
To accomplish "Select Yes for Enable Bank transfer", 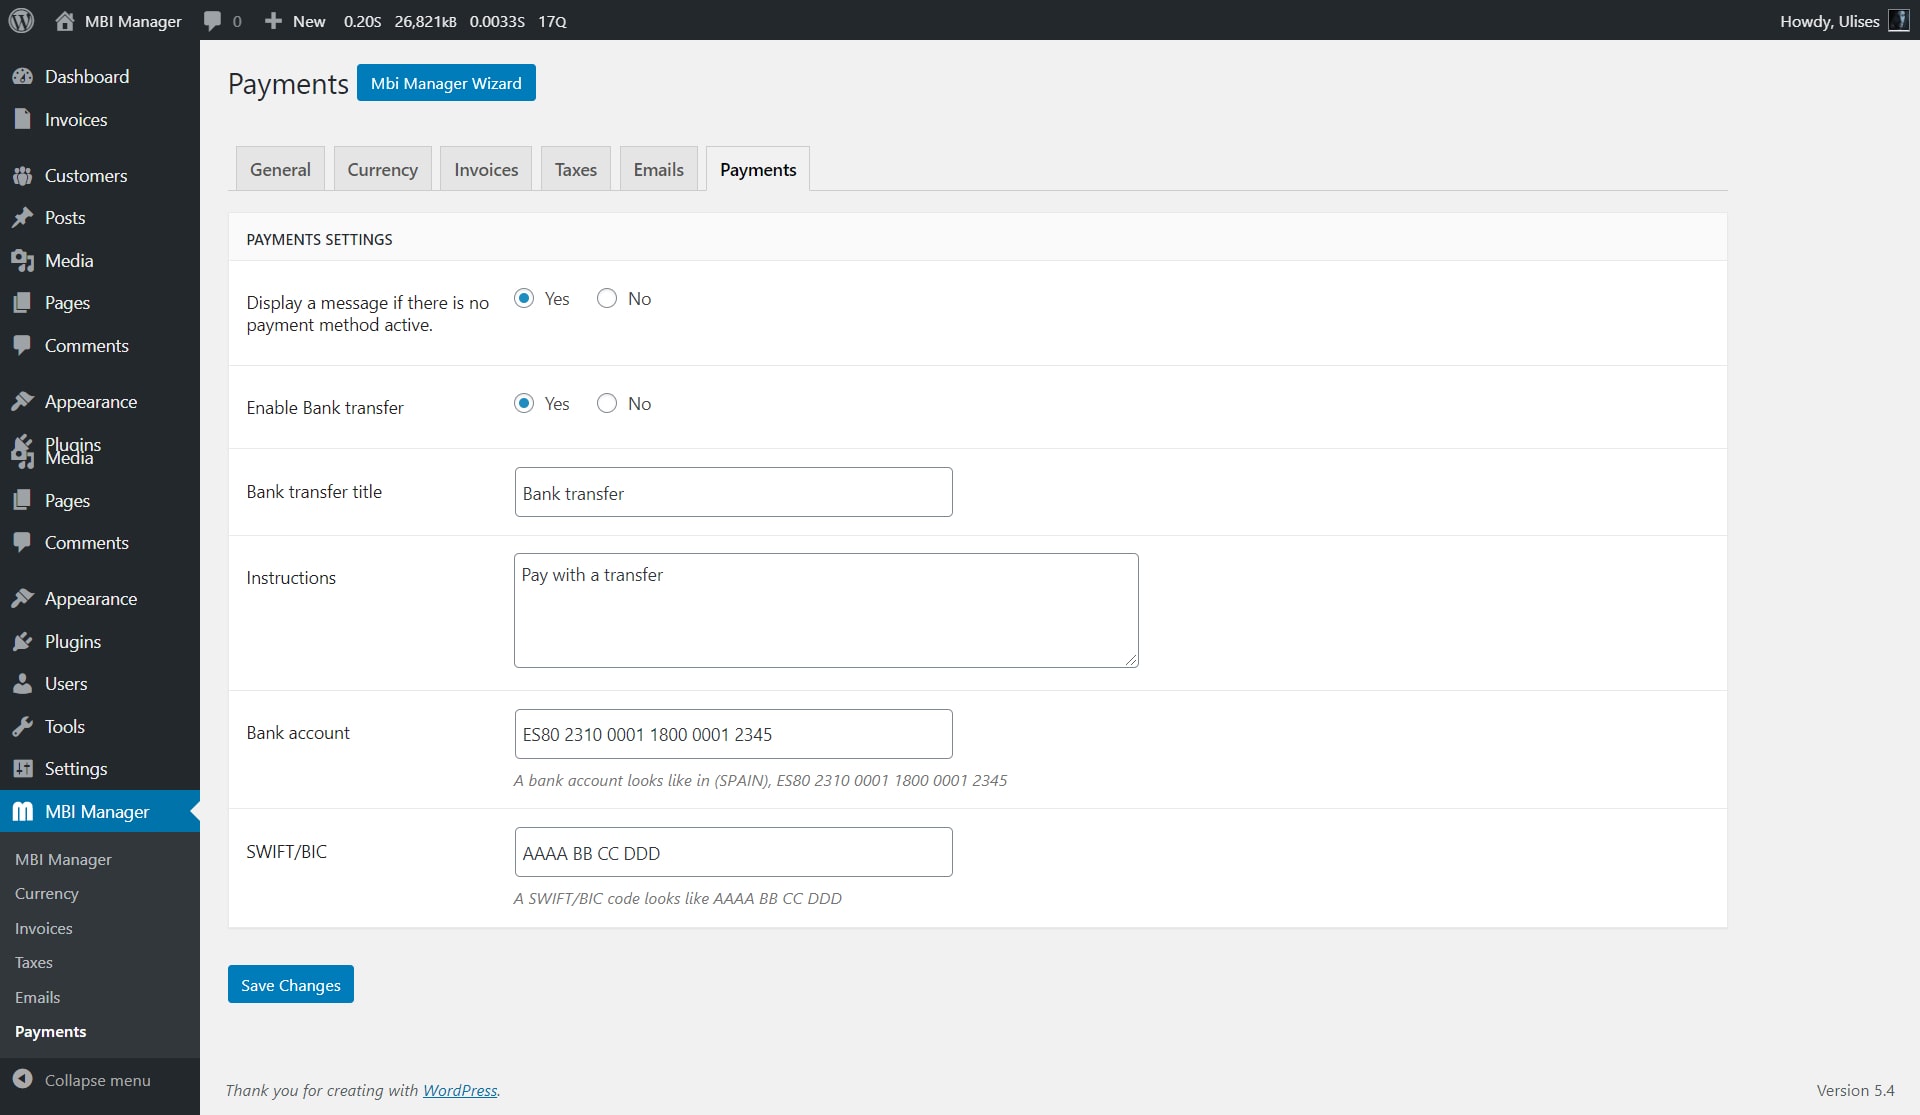I will point(524,404).
